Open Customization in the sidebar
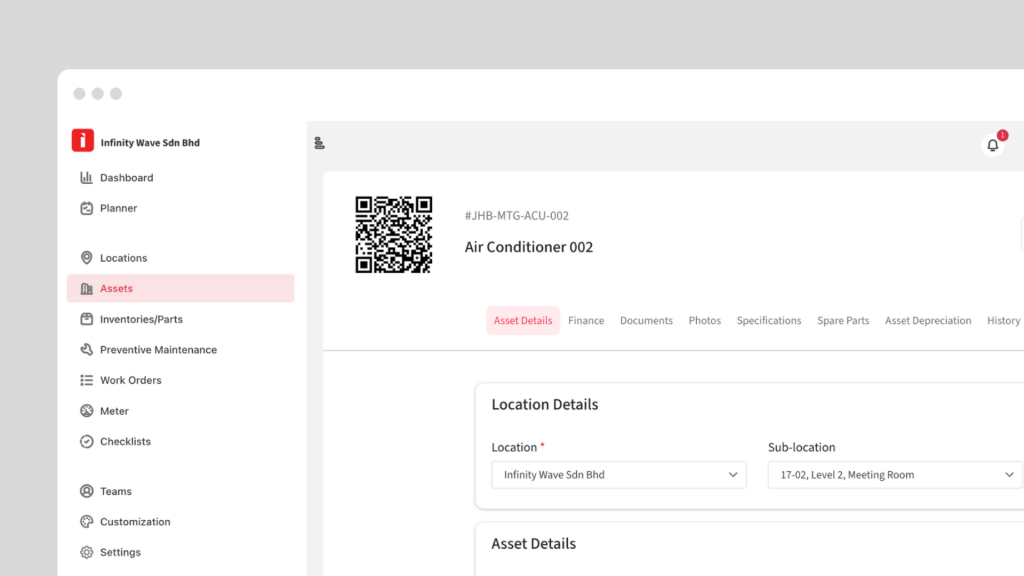This screenshot has height=576, width=1024. 134,522
